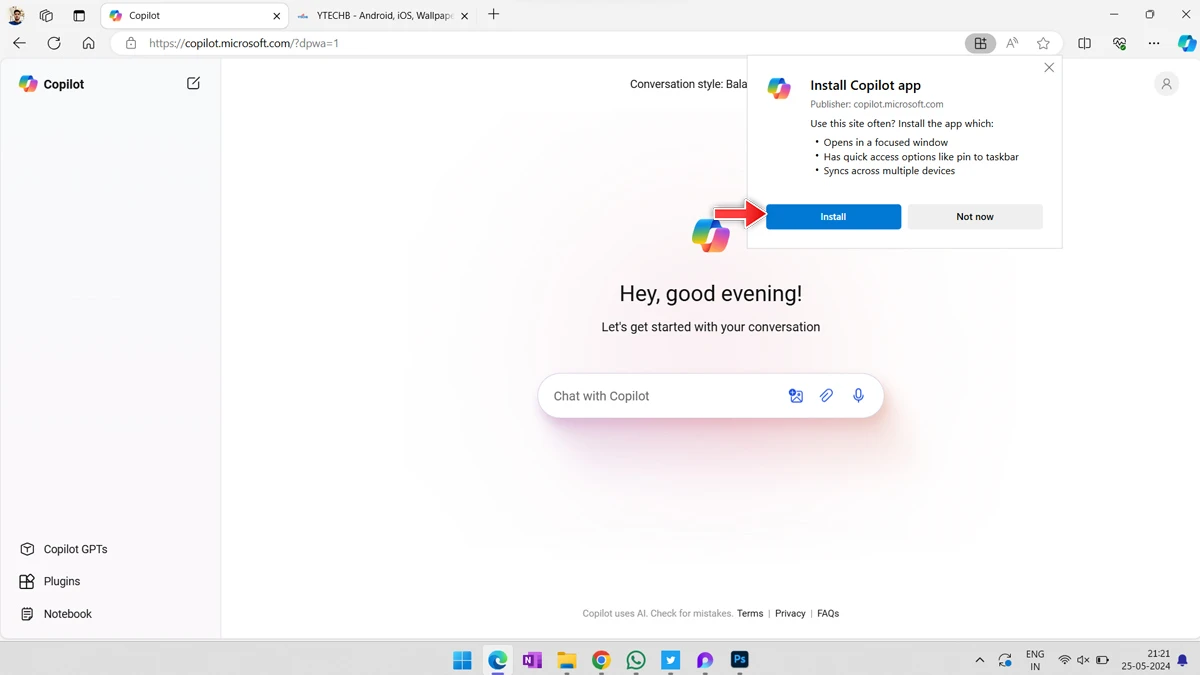Click the microphone icon in chat box
This screenshot has width=1200, height=675.
[x=858, y=396]
